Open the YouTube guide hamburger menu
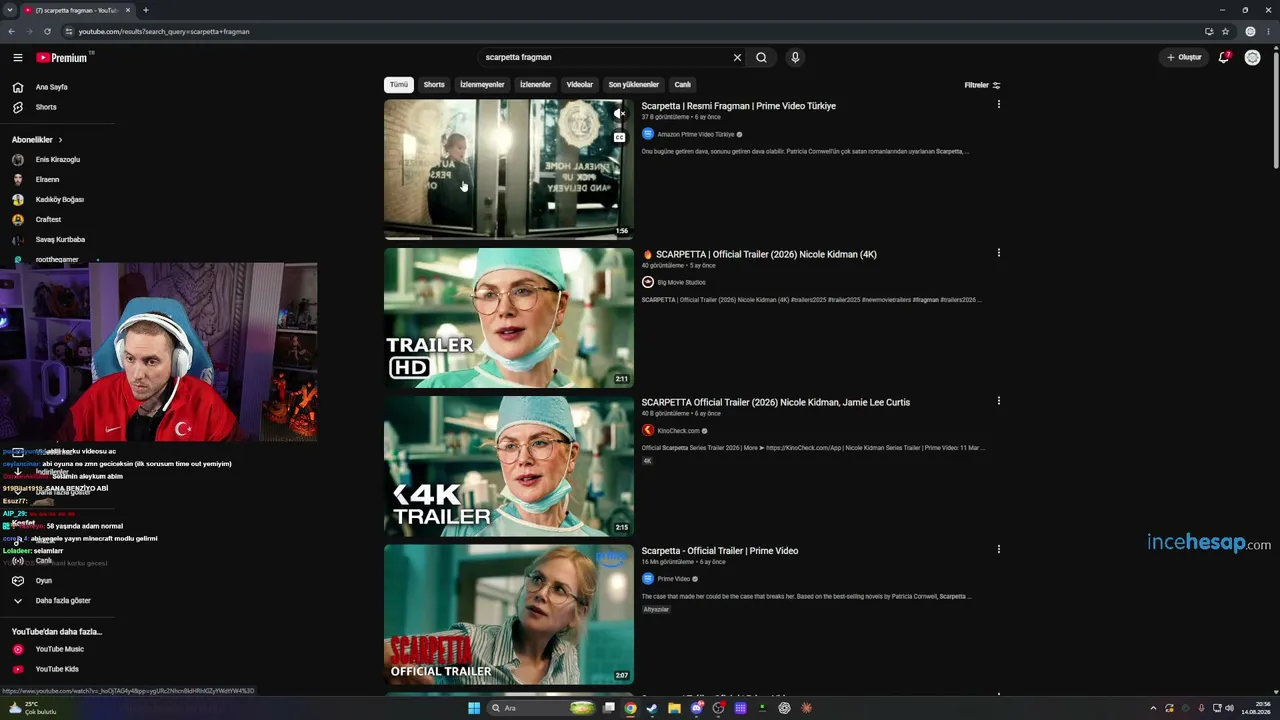This screenshot has width=1280, height=720. click(17, 58)
